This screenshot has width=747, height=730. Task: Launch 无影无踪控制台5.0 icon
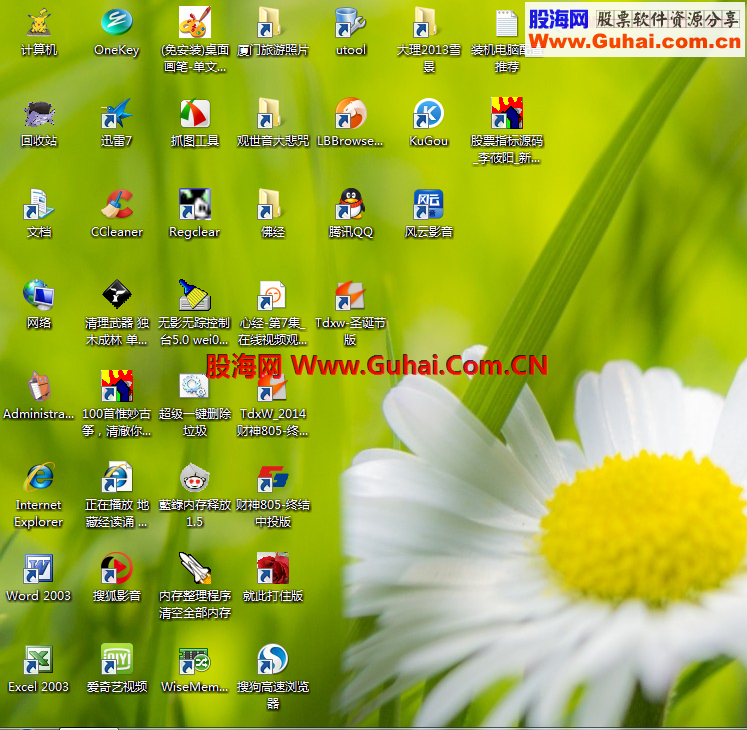(195, 295)
